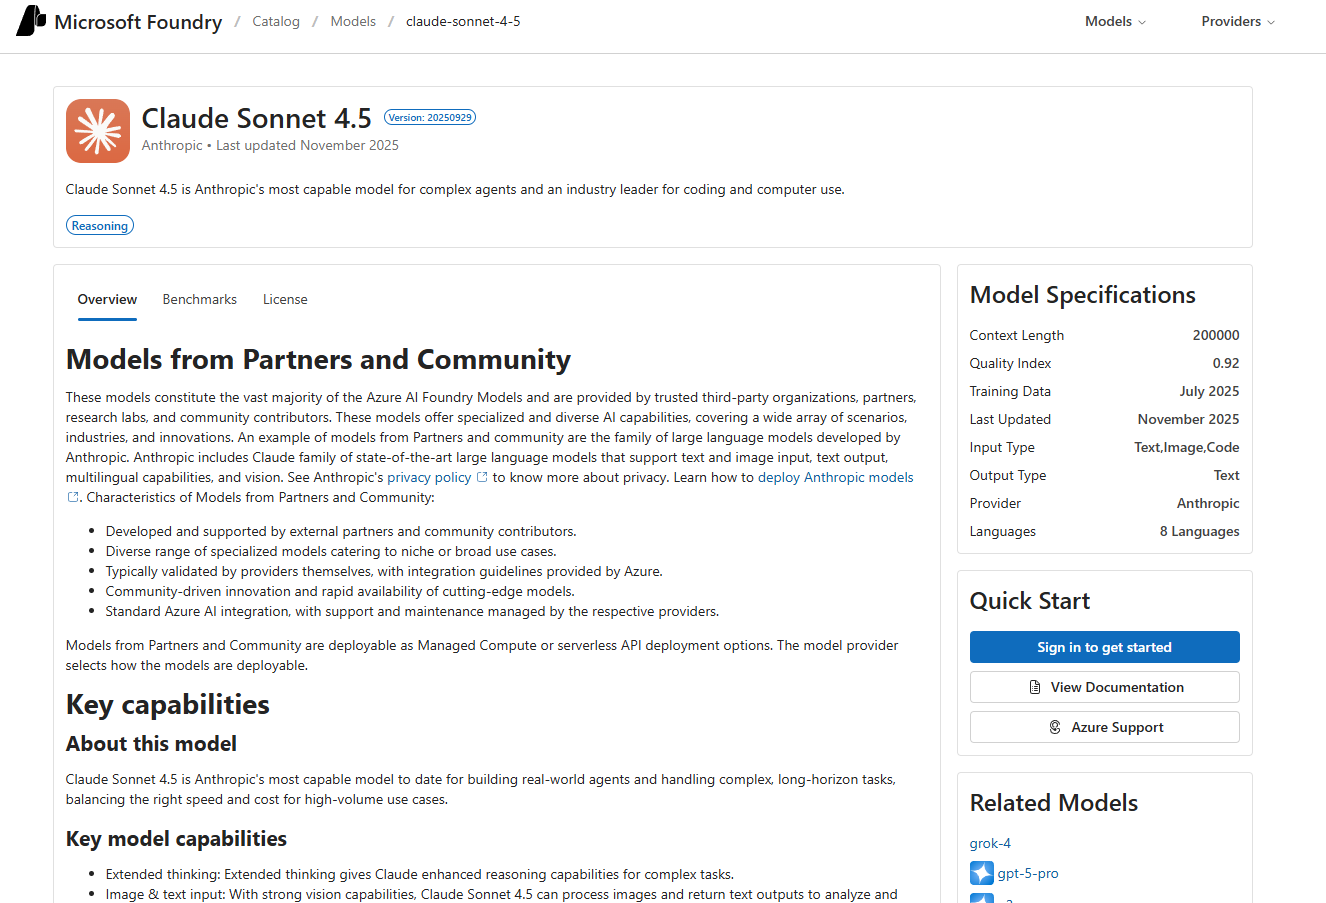The image size is (1326, 903).
Task: Click the Model Specifications heading
Action: tap(1083, 295)
